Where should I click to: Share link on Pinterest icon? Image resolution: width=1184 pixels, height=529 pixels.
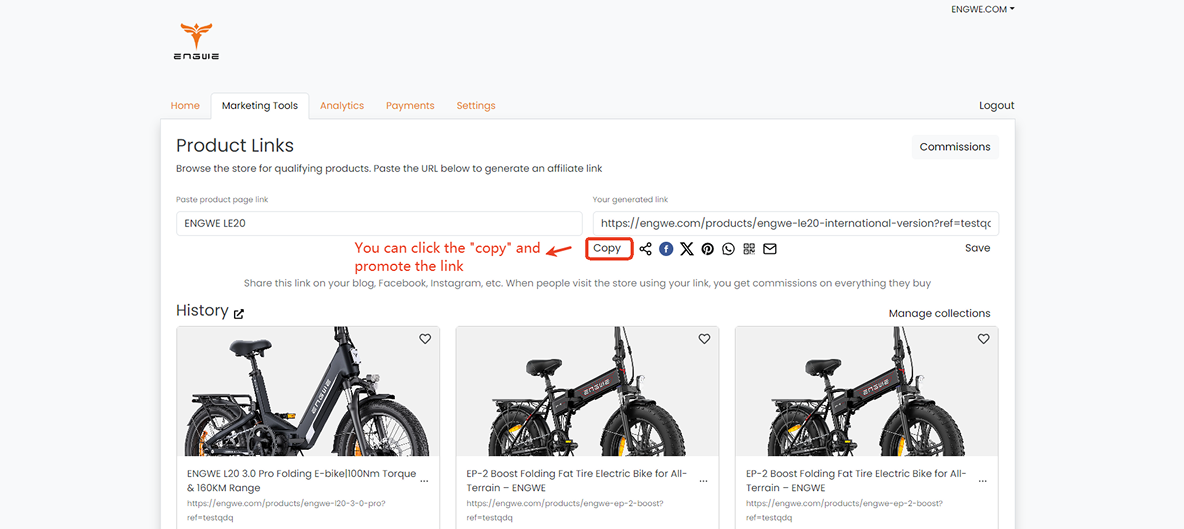tap(708, 249)
